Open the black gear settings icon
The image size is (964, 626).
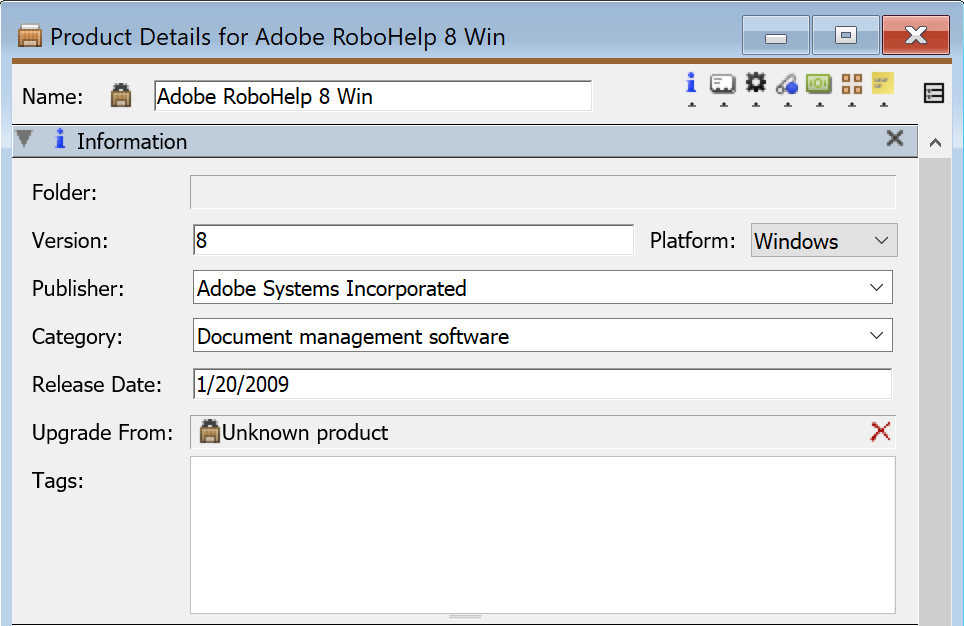(x=756, y=83)
